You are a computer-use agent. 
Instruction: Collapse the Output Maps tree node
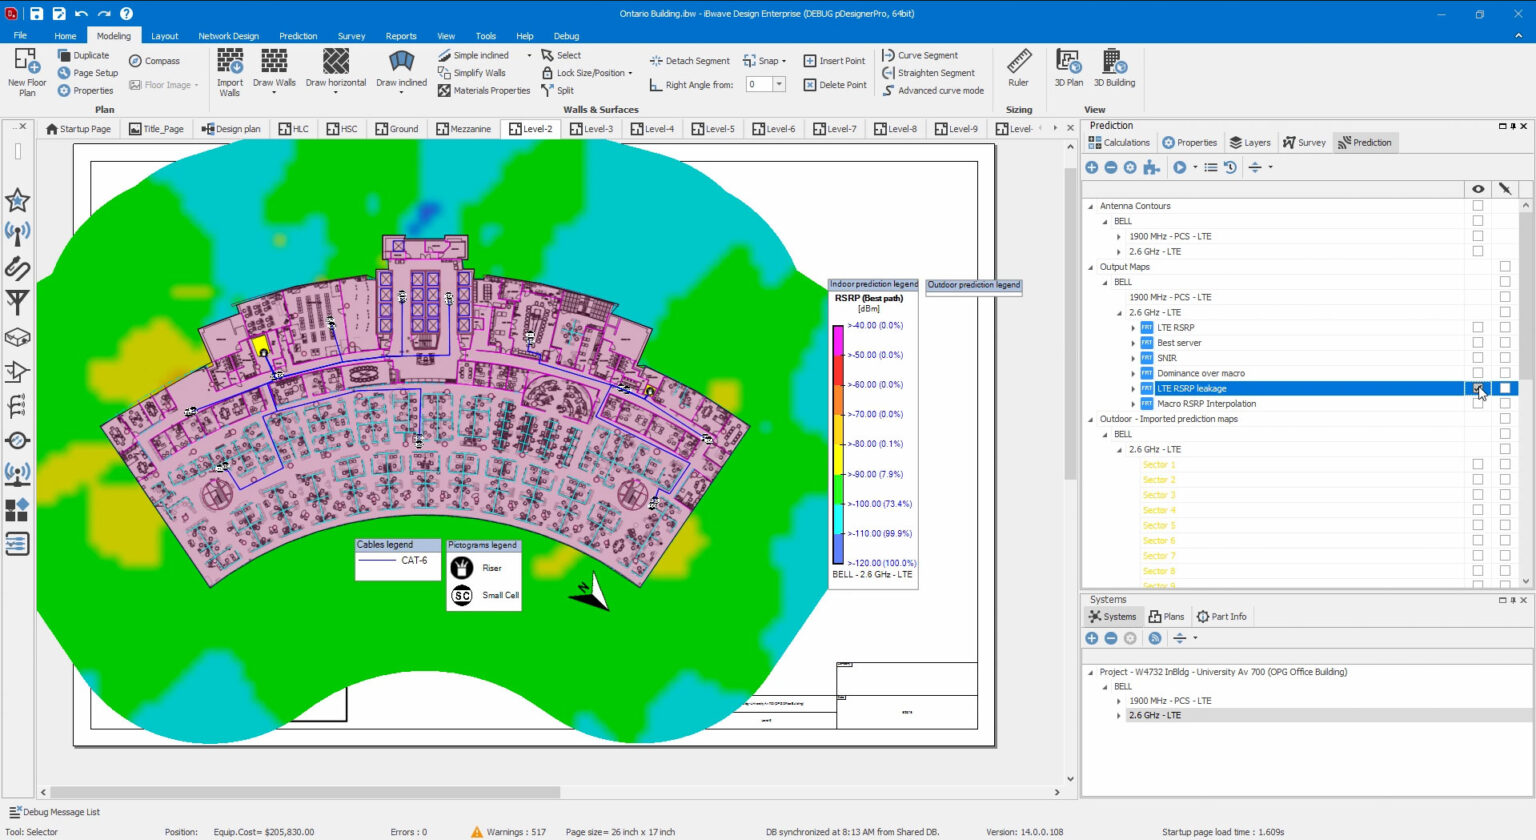1091,267
